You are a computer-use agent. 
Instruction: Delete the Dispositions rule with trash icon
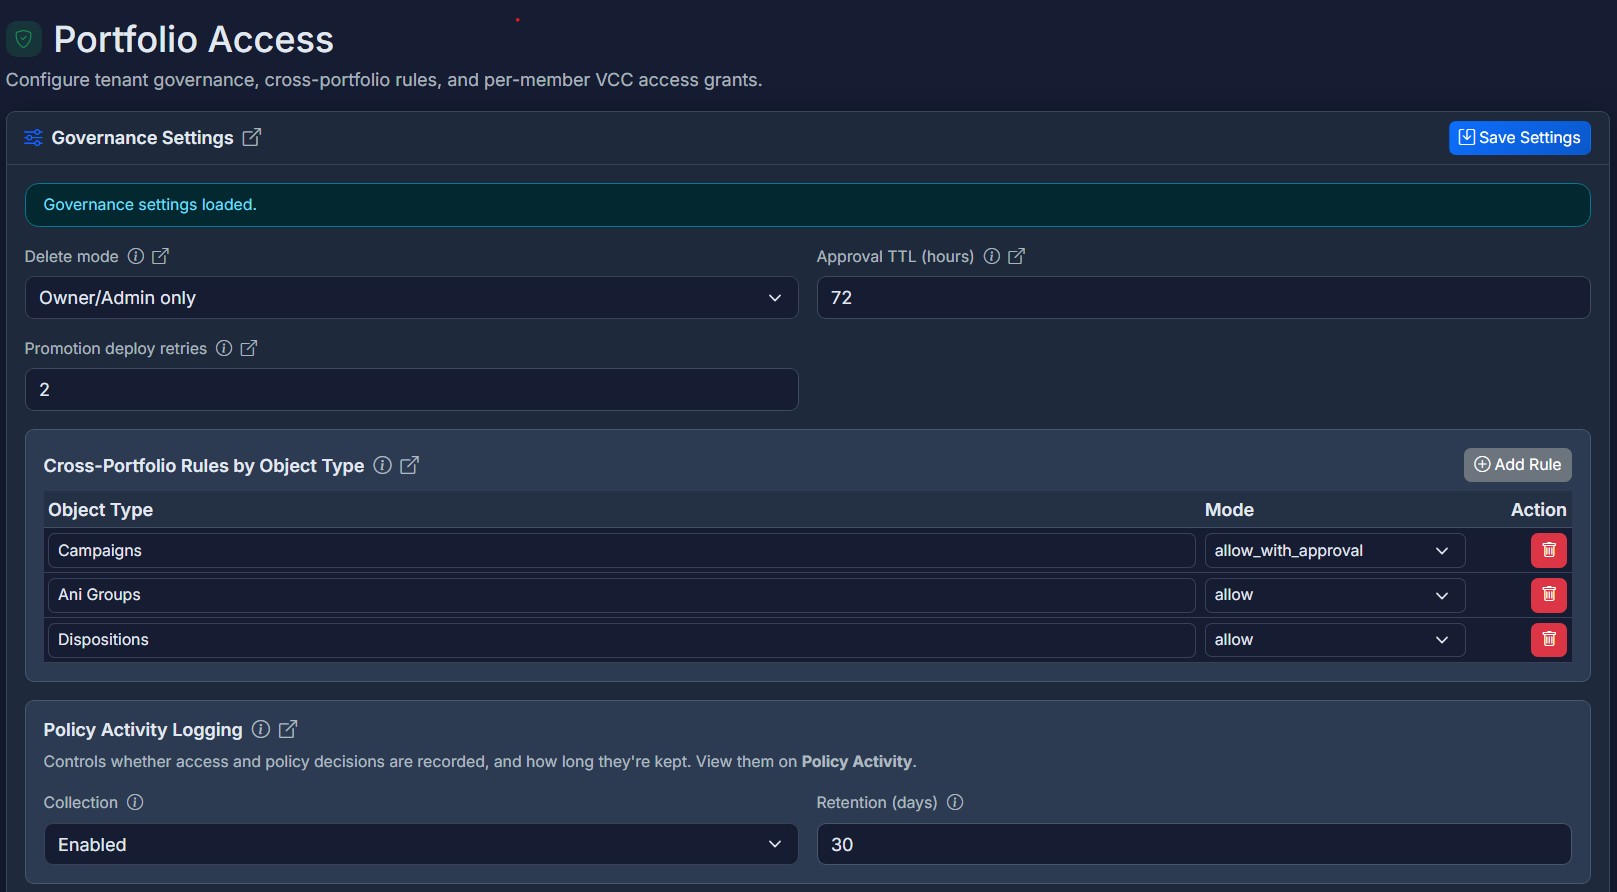[x=1549, y=639]
